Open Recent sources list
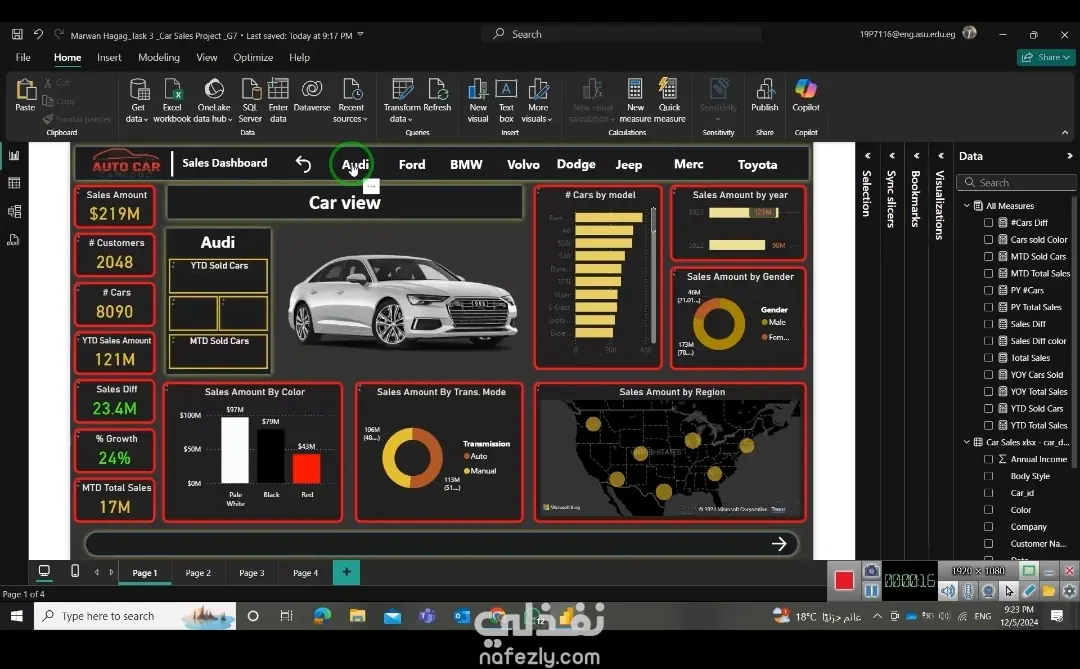This screenshot has width=1080, height=669. (x=351, y=101)
